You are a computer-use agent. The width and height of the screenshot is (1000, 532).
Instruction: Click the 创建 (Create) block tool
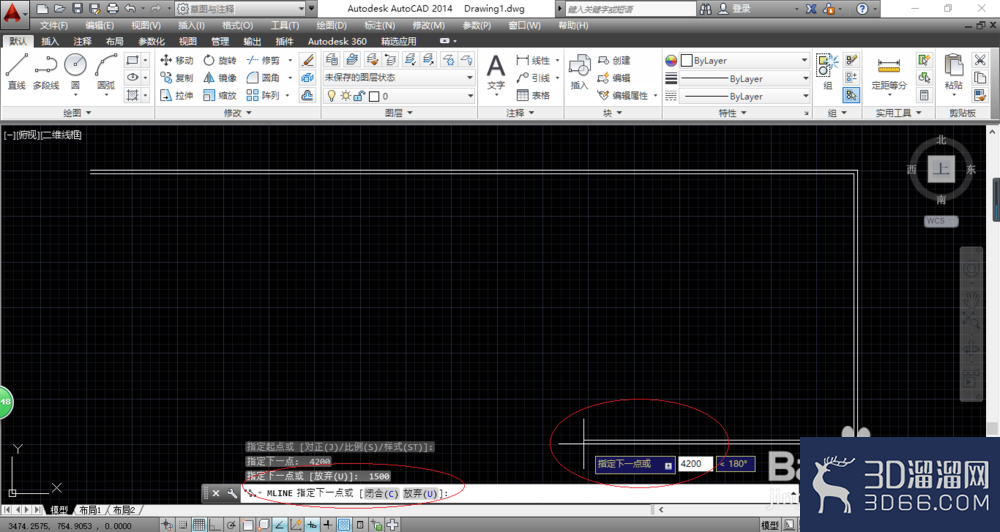614,60
